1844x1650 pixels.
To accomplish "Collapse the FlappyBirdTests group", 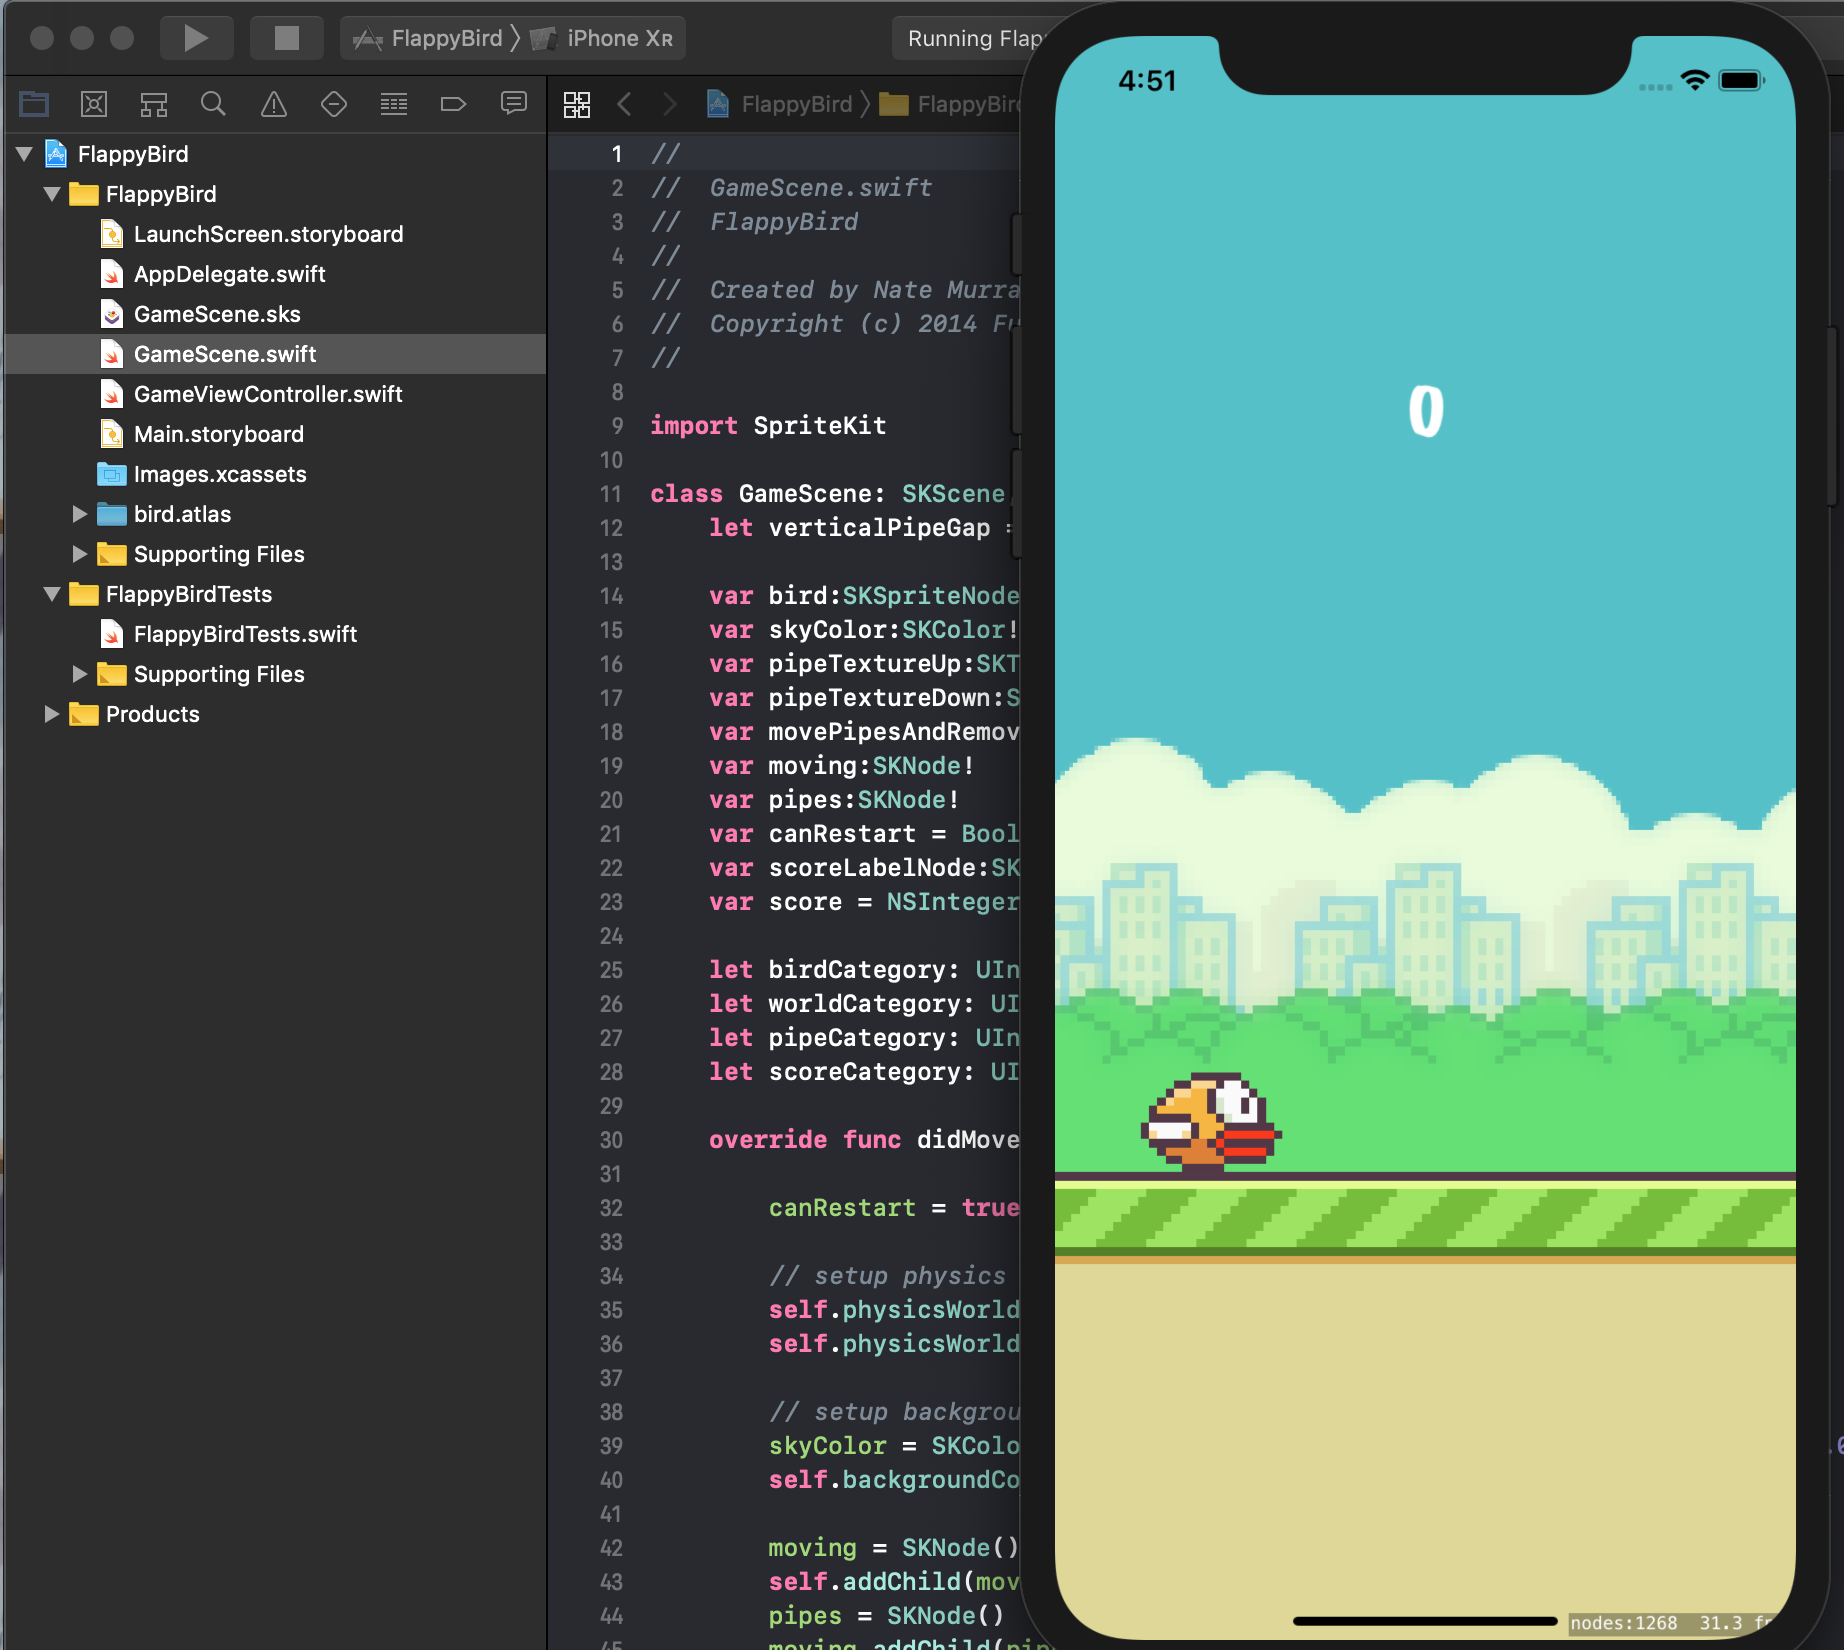I will pyautogui.click(x=52, y=594).
